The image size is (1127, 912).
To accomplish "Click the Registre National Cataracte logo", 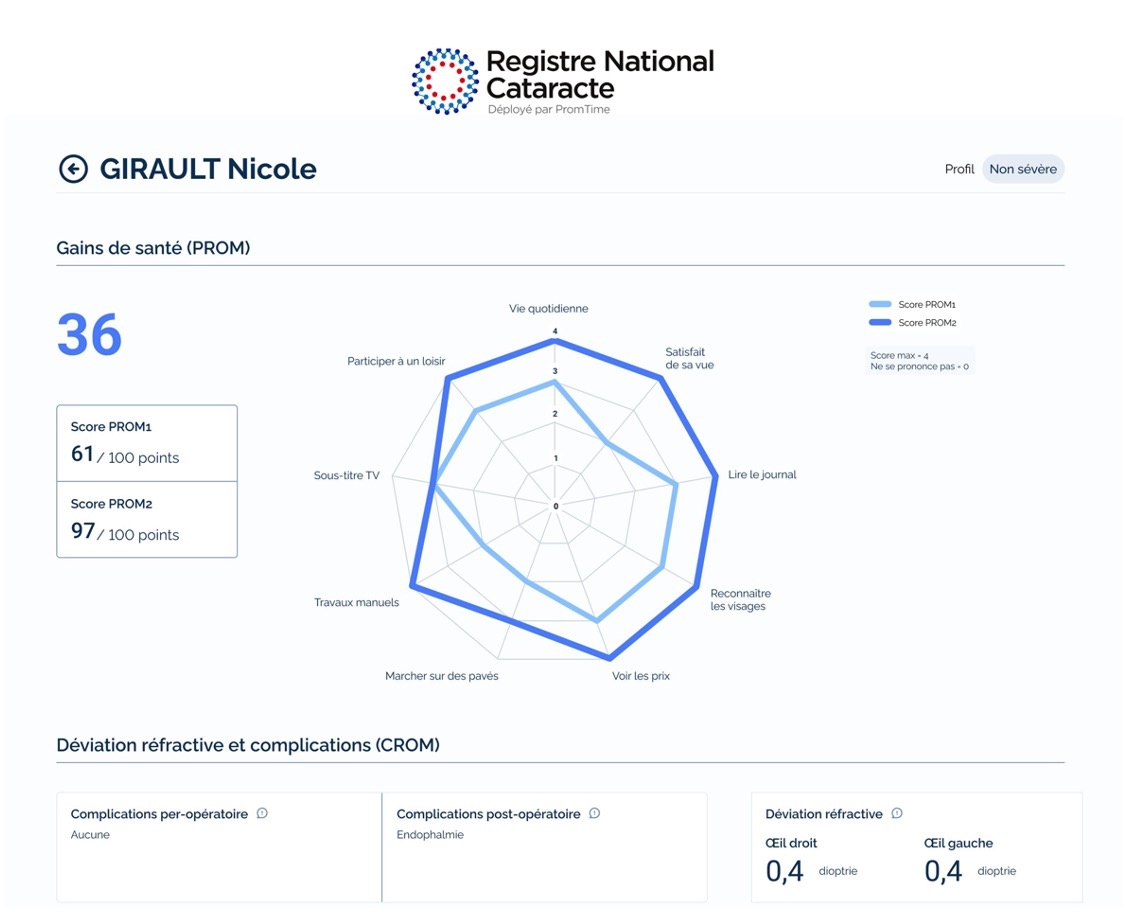I will coord(563,80).
